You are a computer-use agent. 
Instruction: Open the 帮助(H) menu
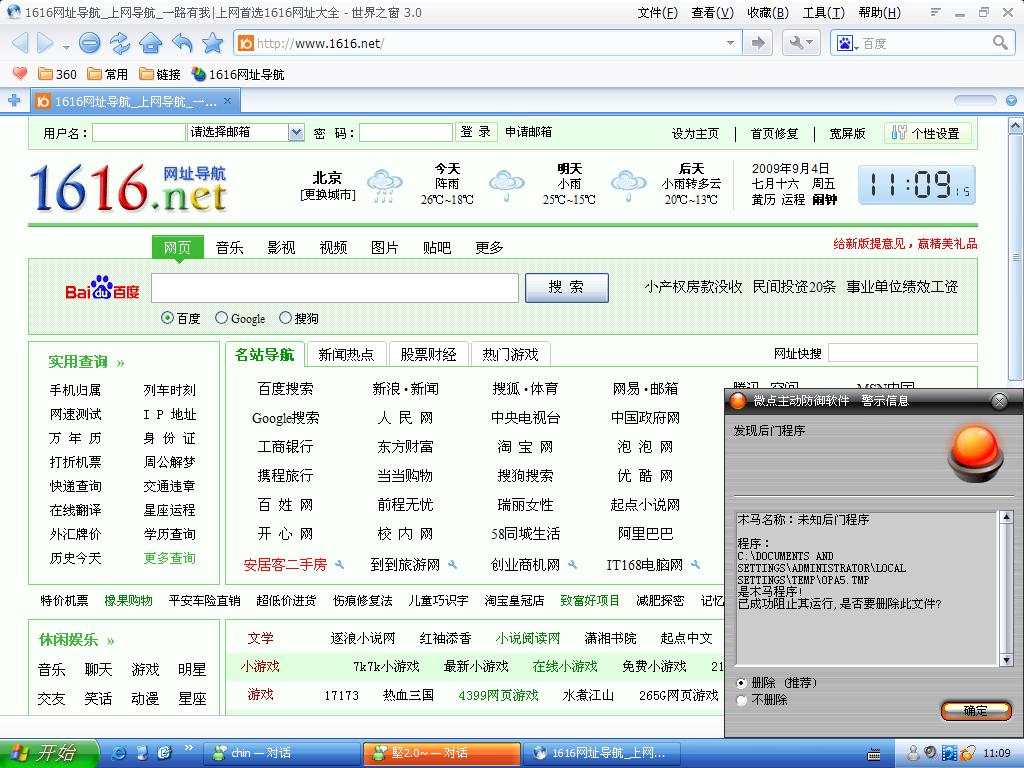tap(880, 12)
